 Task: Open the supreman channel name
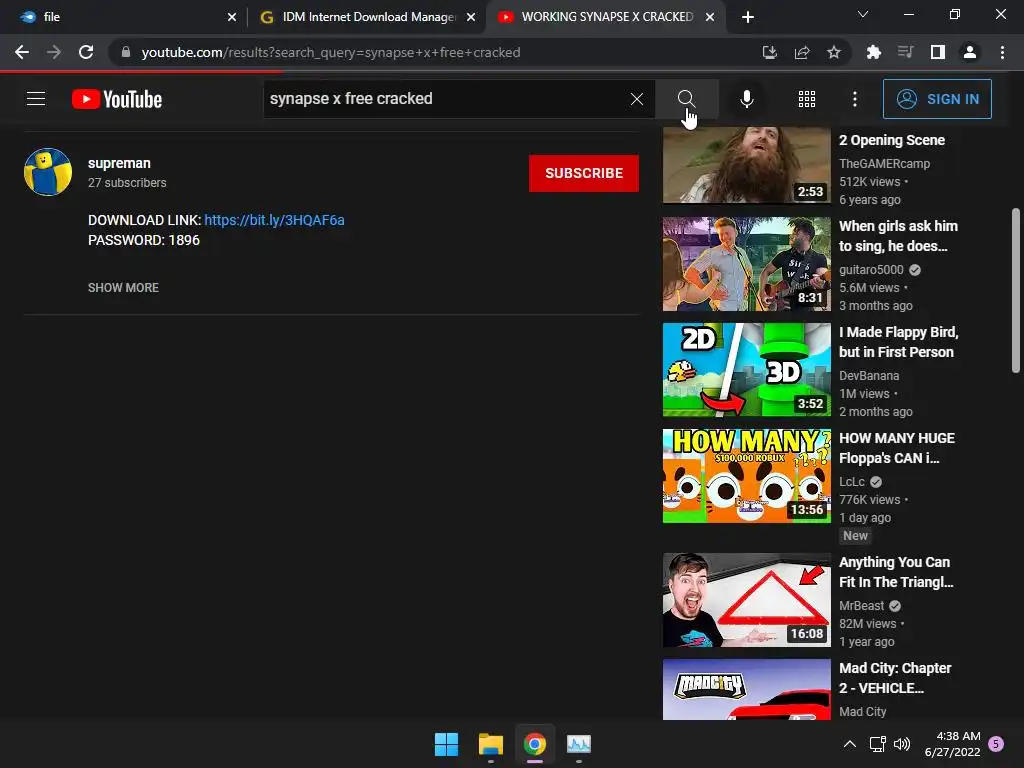(120, 163)
